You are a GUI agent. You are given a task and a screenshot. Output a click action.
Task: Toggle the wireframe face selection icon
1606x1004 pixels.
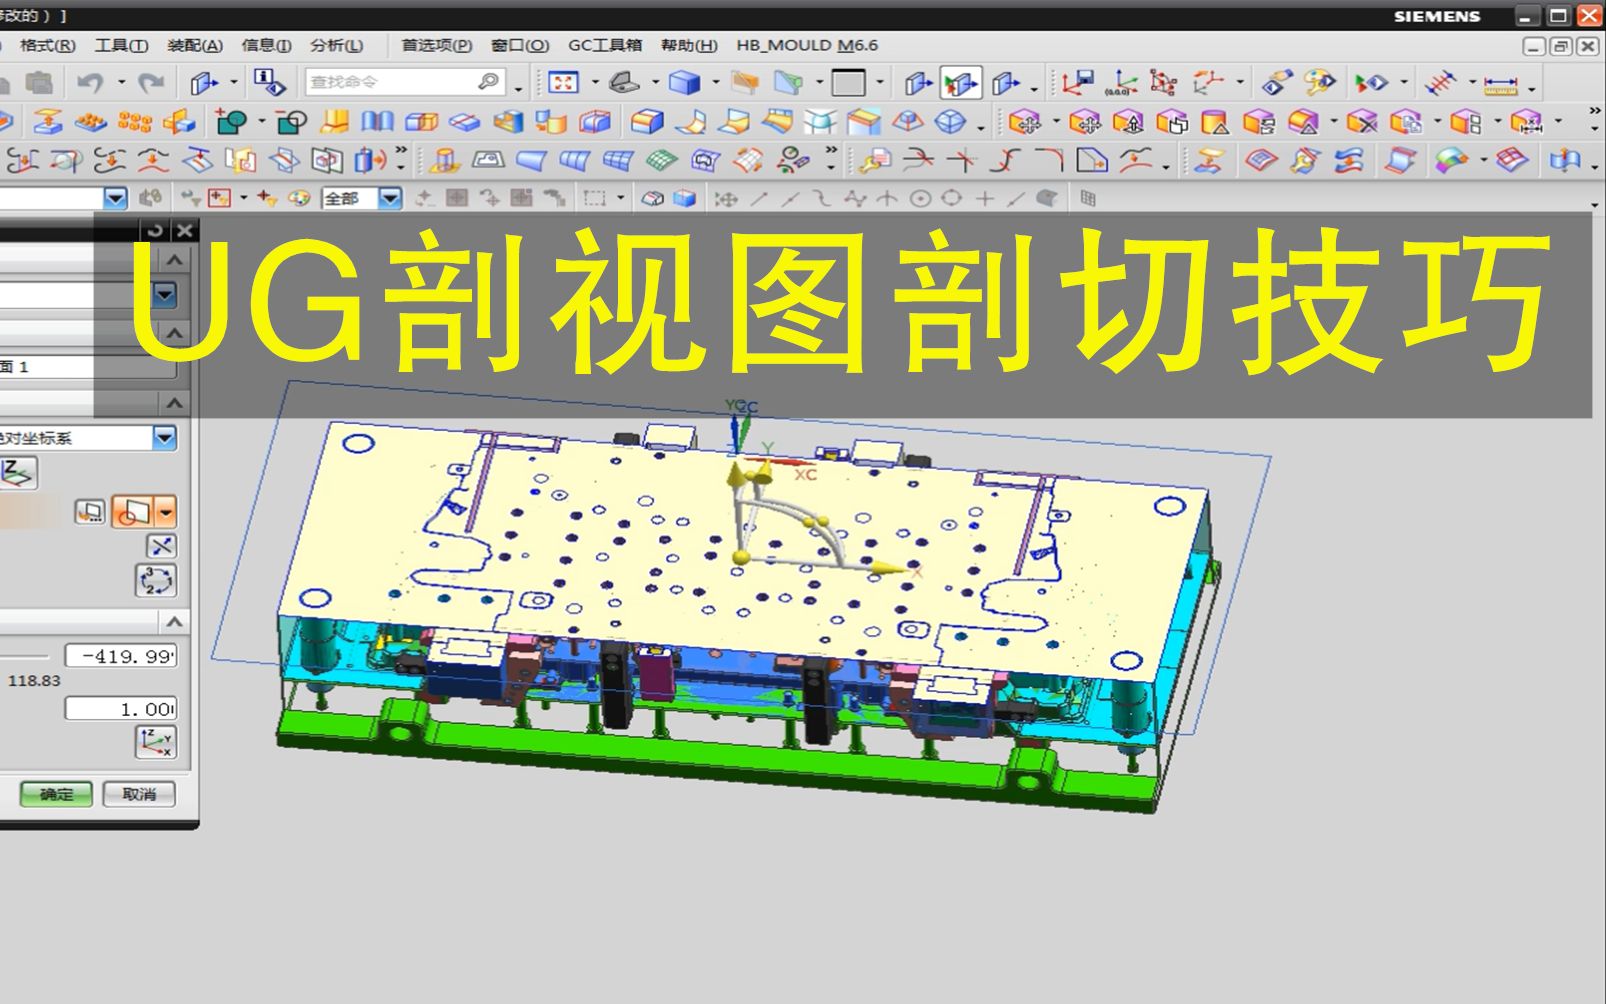[652, 198]
